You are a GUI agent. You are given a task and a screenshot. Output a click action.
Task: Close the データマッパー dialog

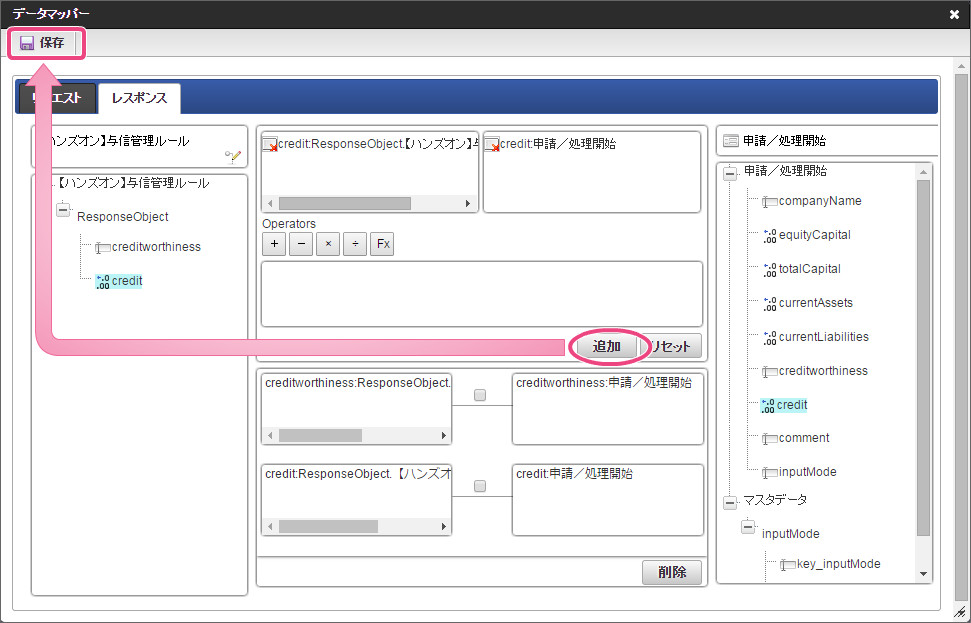click(954, 14)
